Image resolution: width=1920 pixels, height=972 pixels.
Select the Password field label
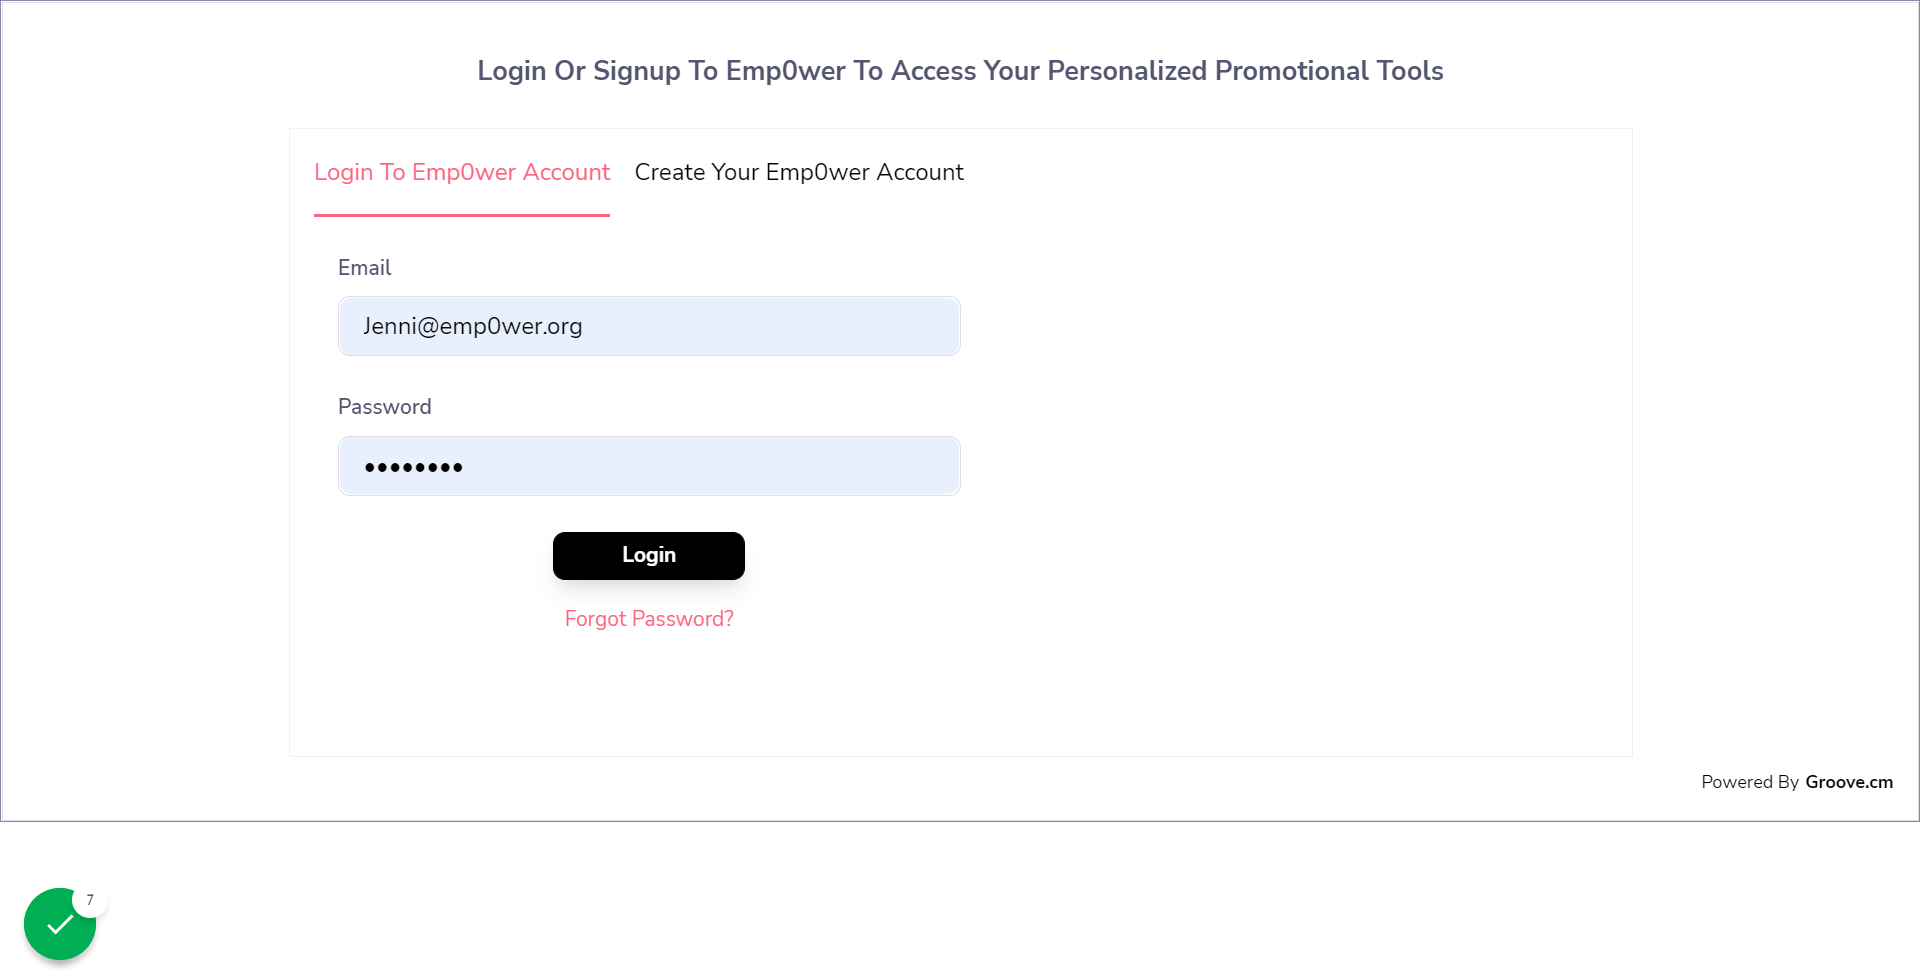click(385, 407)
